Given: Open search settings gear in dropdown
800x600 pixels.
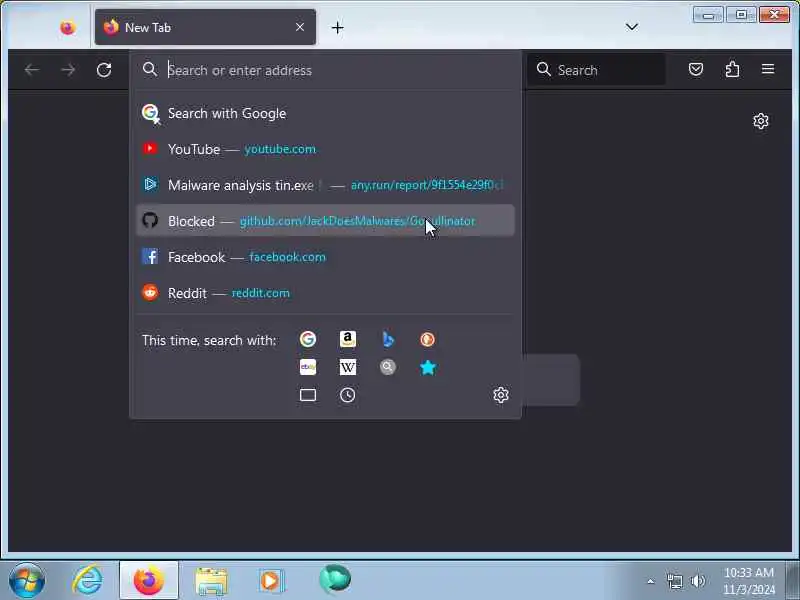Looking at the screenshot, I should click(x=501, y=395).
